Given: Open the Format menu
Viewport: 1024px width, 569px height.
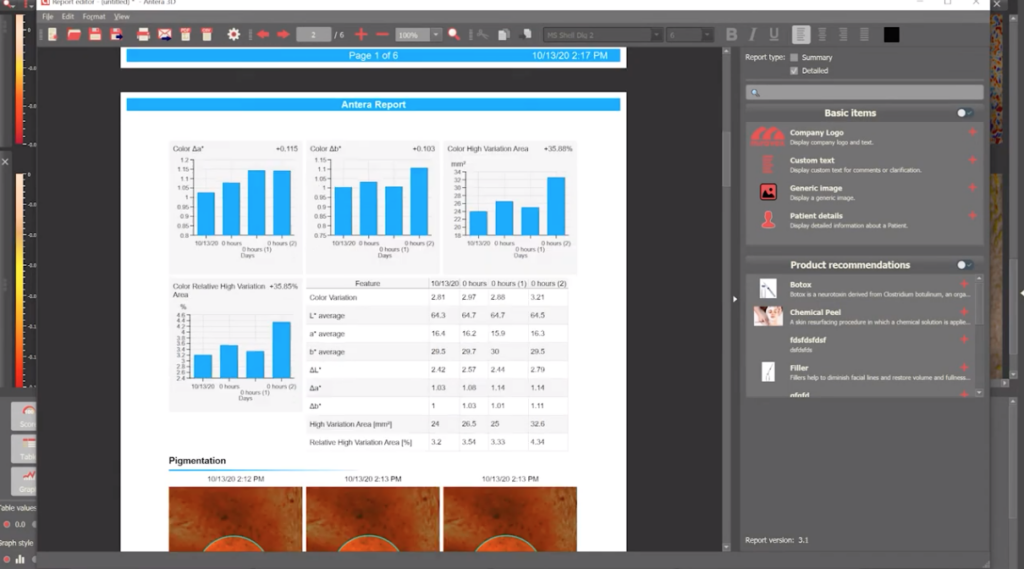Looking at the screenshot, I should (x=94, y=16).
